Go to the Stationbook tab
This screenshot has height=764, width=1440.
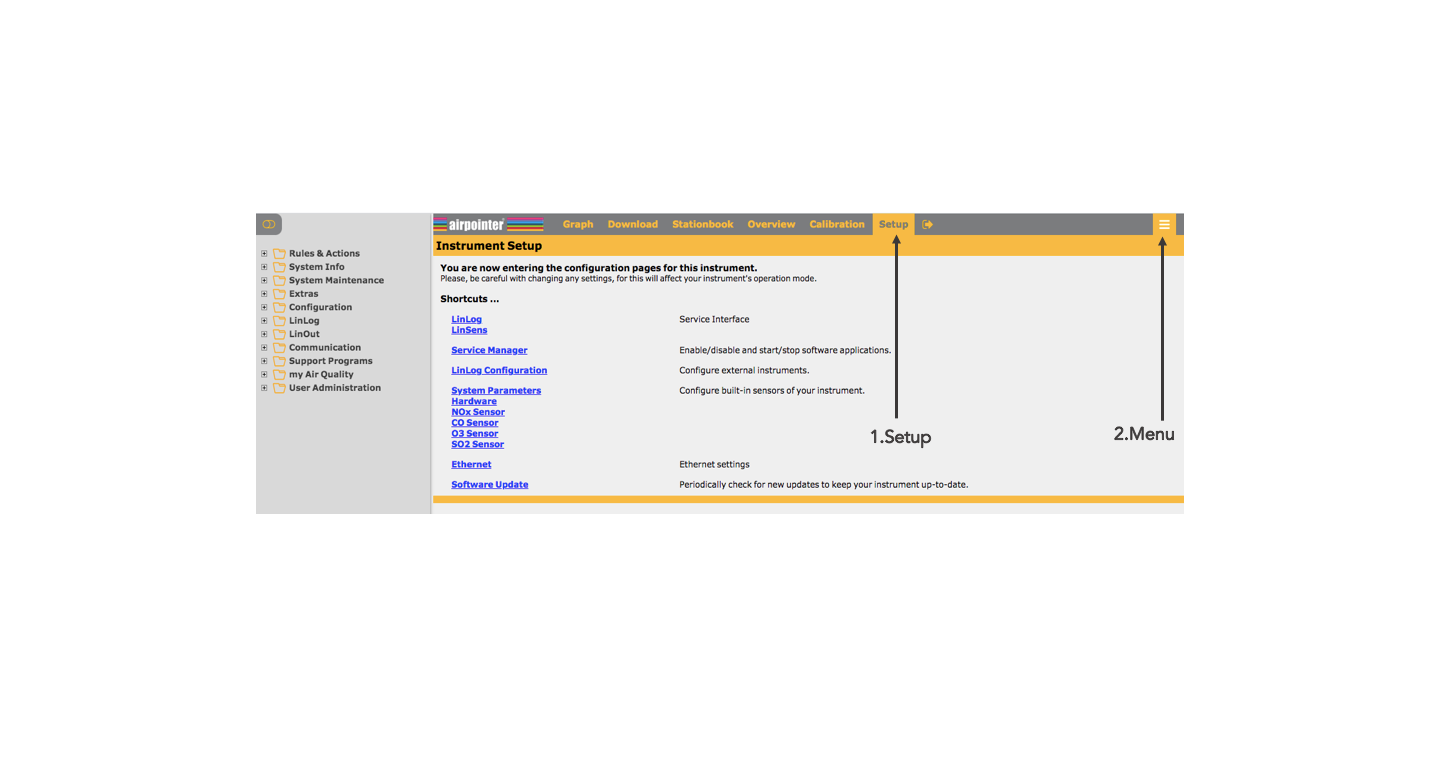point(702,225)
